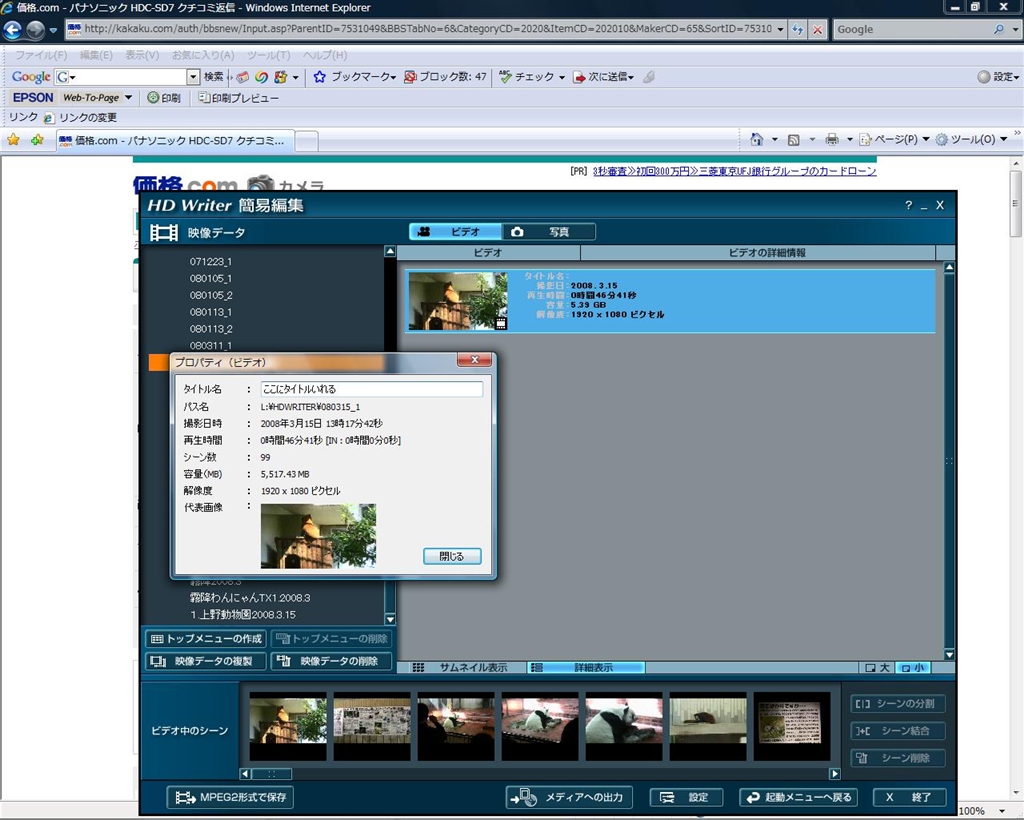Switch to サムネイル表示 view
1024x820 pixels.
[x=462, y=667]
